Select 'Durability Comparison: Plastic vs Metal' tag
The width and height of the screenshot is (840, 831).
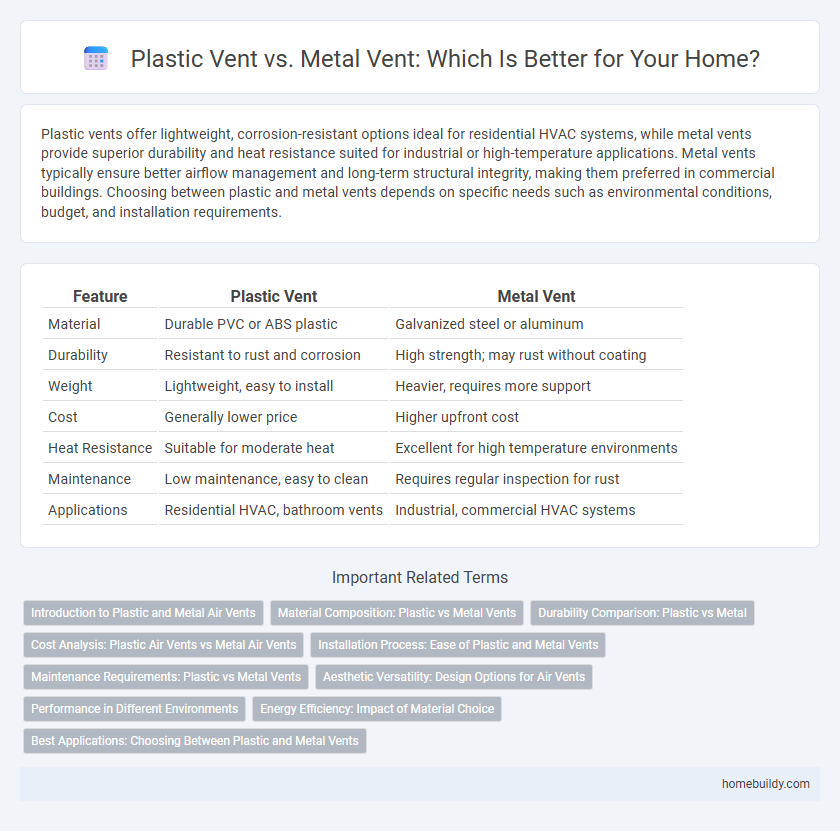click(x=642, y=613)
